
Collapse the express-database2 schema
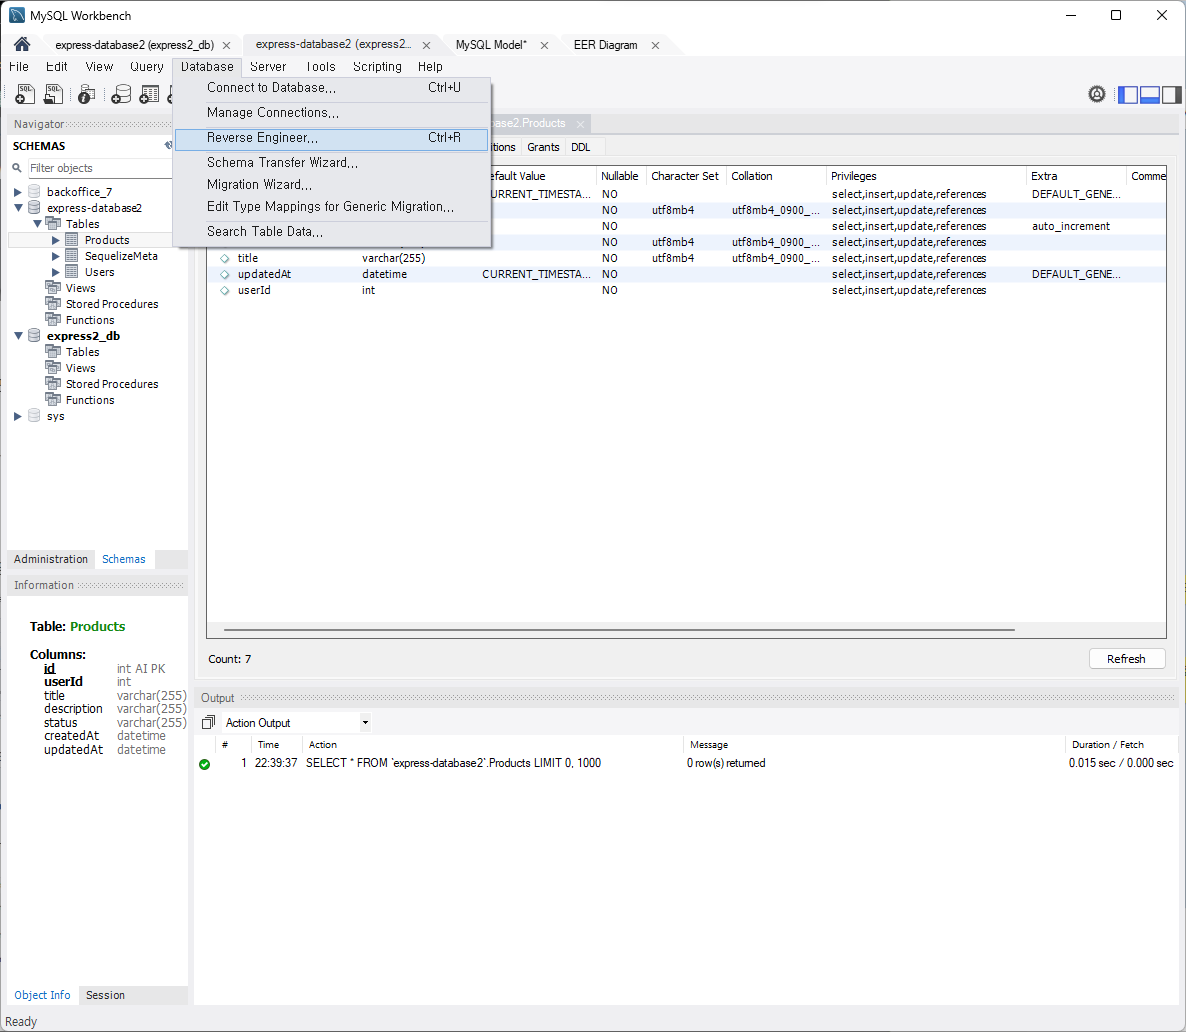tap(18, 207)
